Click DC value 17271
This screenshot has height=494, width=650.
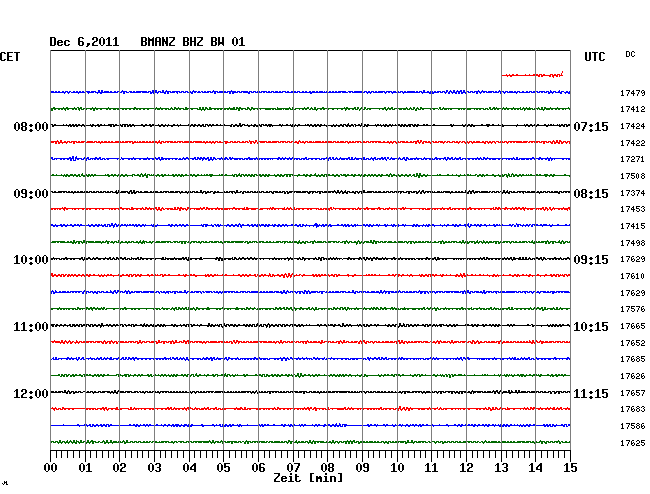click(x=633, y=159)
